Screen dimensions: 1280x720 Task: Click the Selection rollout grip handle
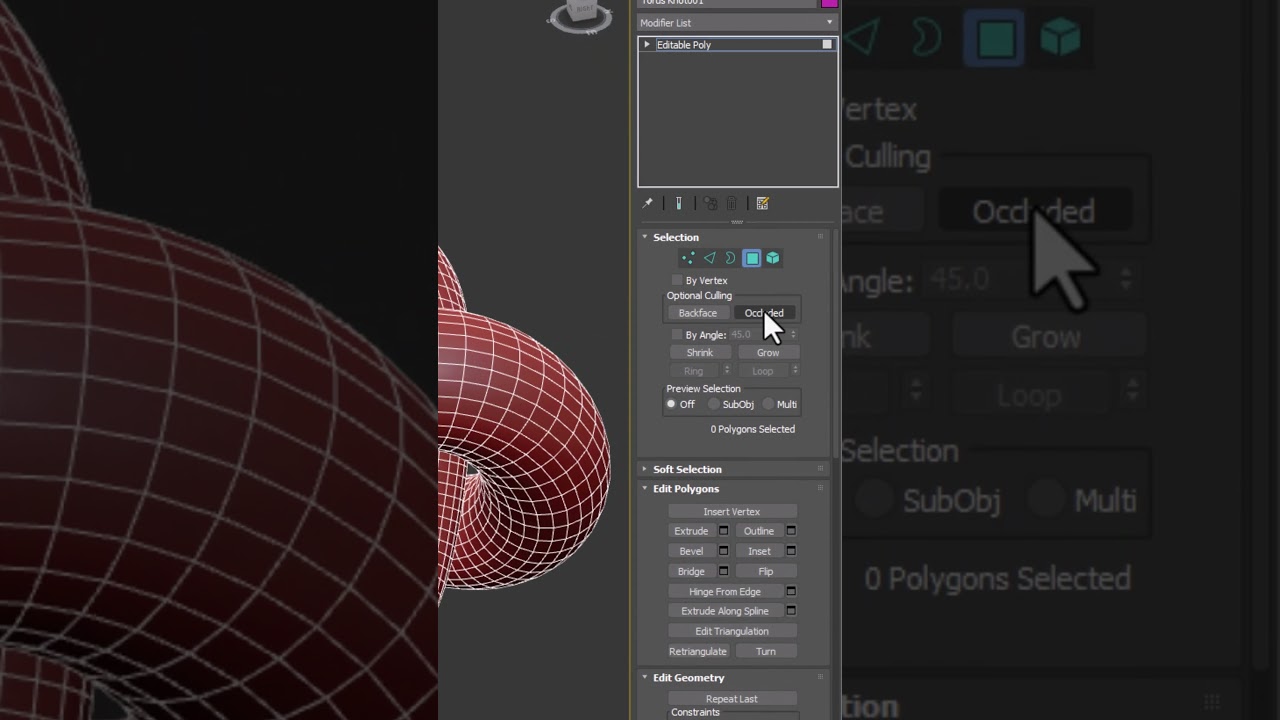(x=820, y=237)
